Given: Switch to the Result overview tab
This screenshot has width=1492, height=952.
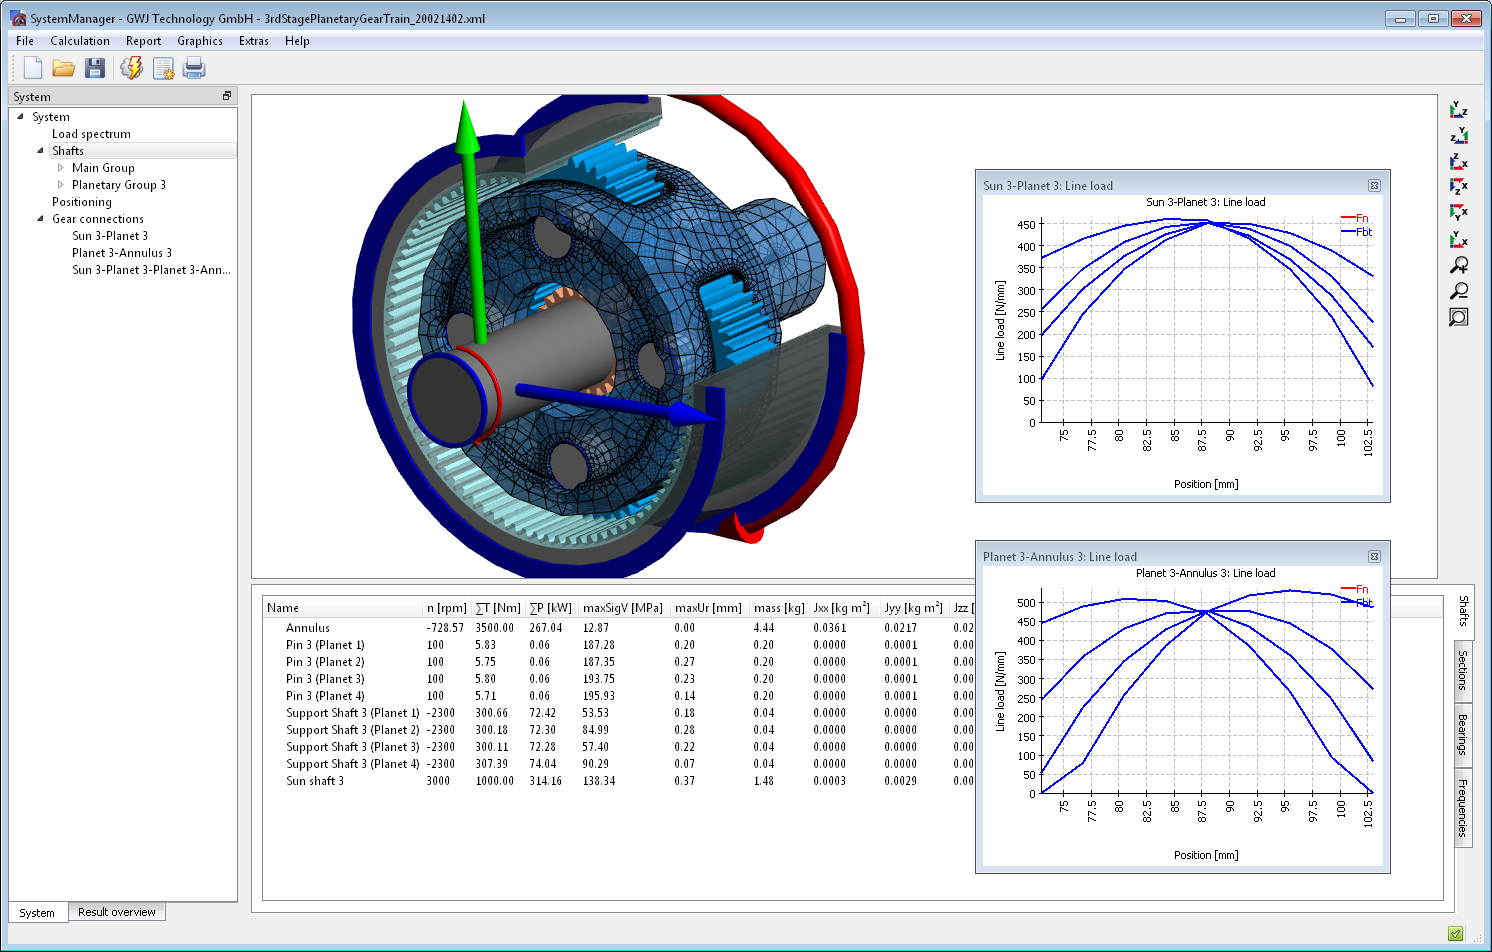Looking at the screenshot, I should 117,912.
